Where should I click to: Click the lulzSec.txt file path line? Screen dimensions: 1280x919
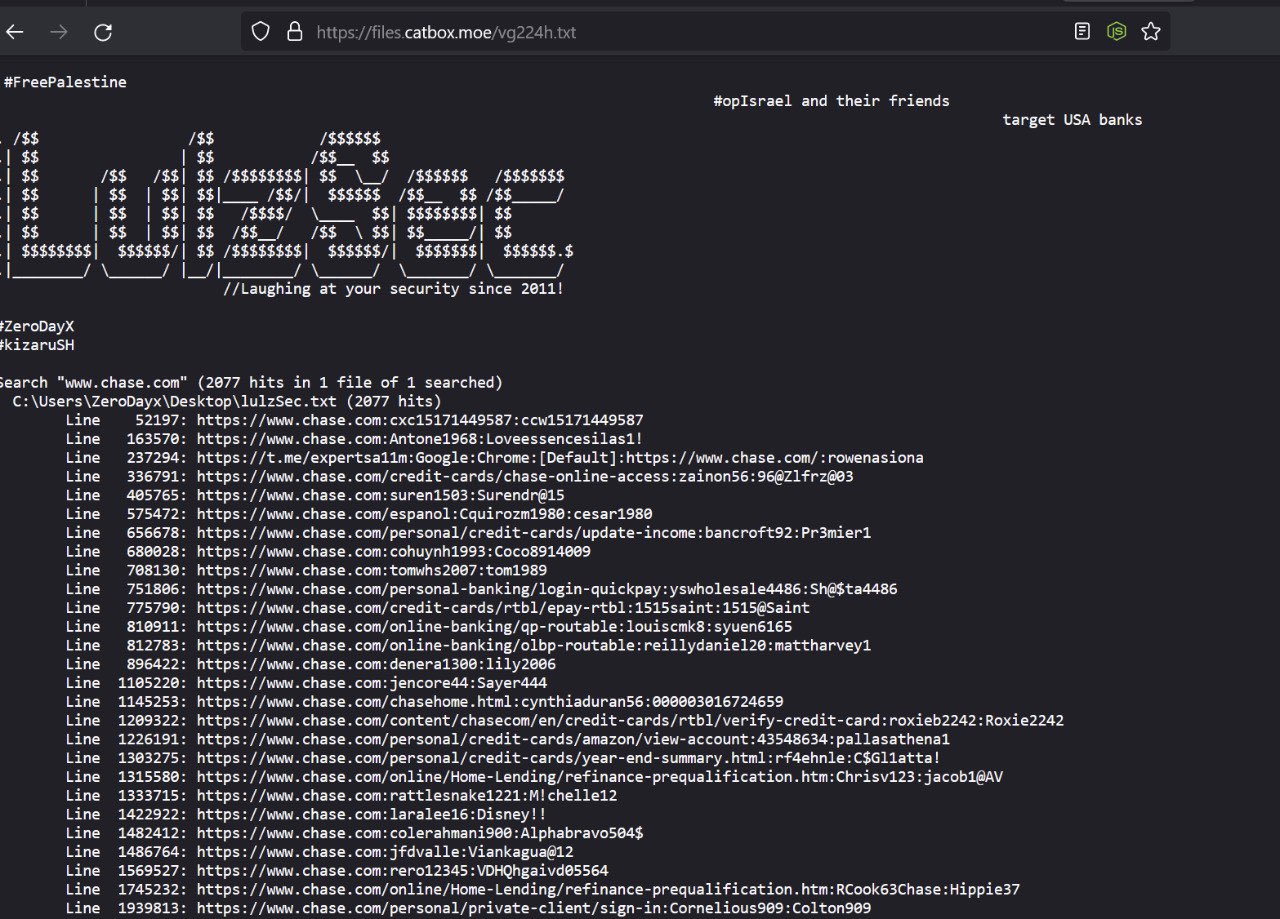[226, 401]
